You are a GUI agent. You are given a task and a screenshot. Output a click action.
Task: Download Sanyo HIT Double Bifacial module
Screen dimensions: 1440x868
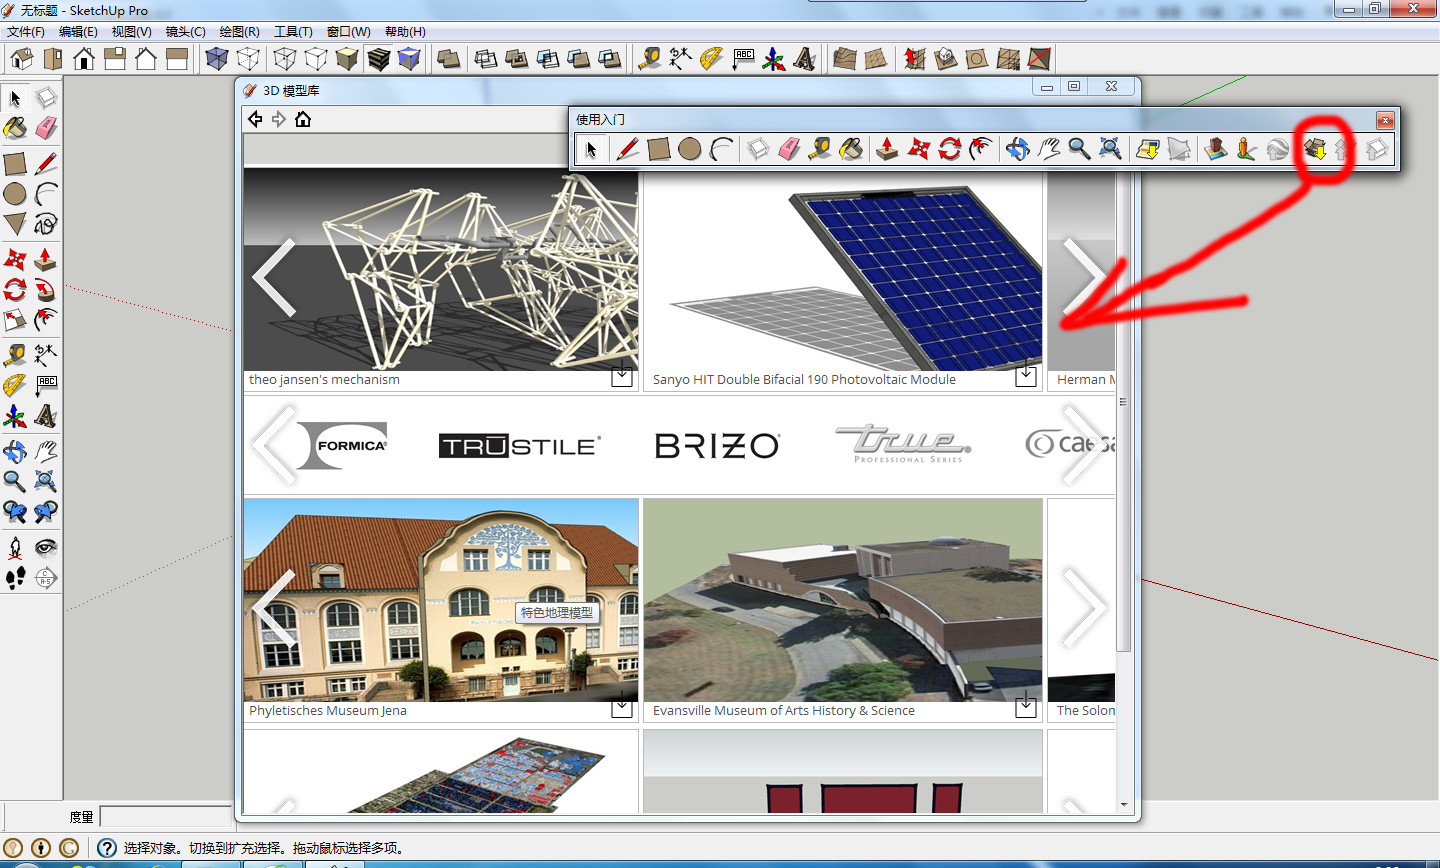(x=1026, y=376)
